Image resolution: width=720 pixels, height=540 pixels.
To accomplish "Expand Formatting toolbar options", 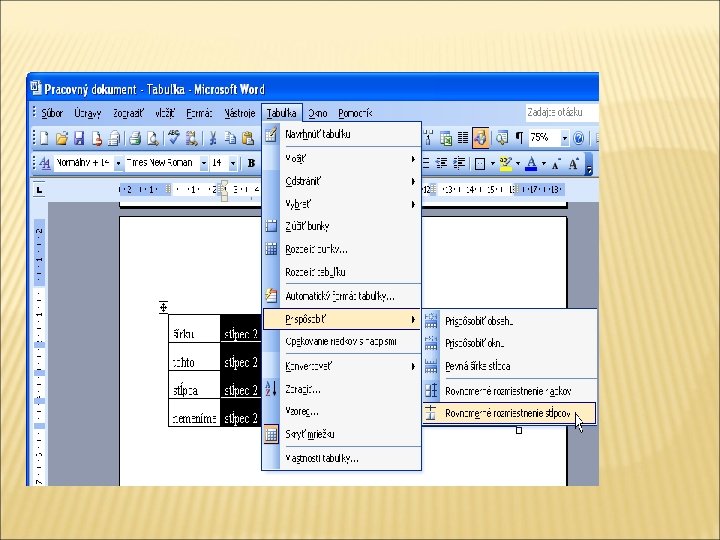I will [589, 164].
